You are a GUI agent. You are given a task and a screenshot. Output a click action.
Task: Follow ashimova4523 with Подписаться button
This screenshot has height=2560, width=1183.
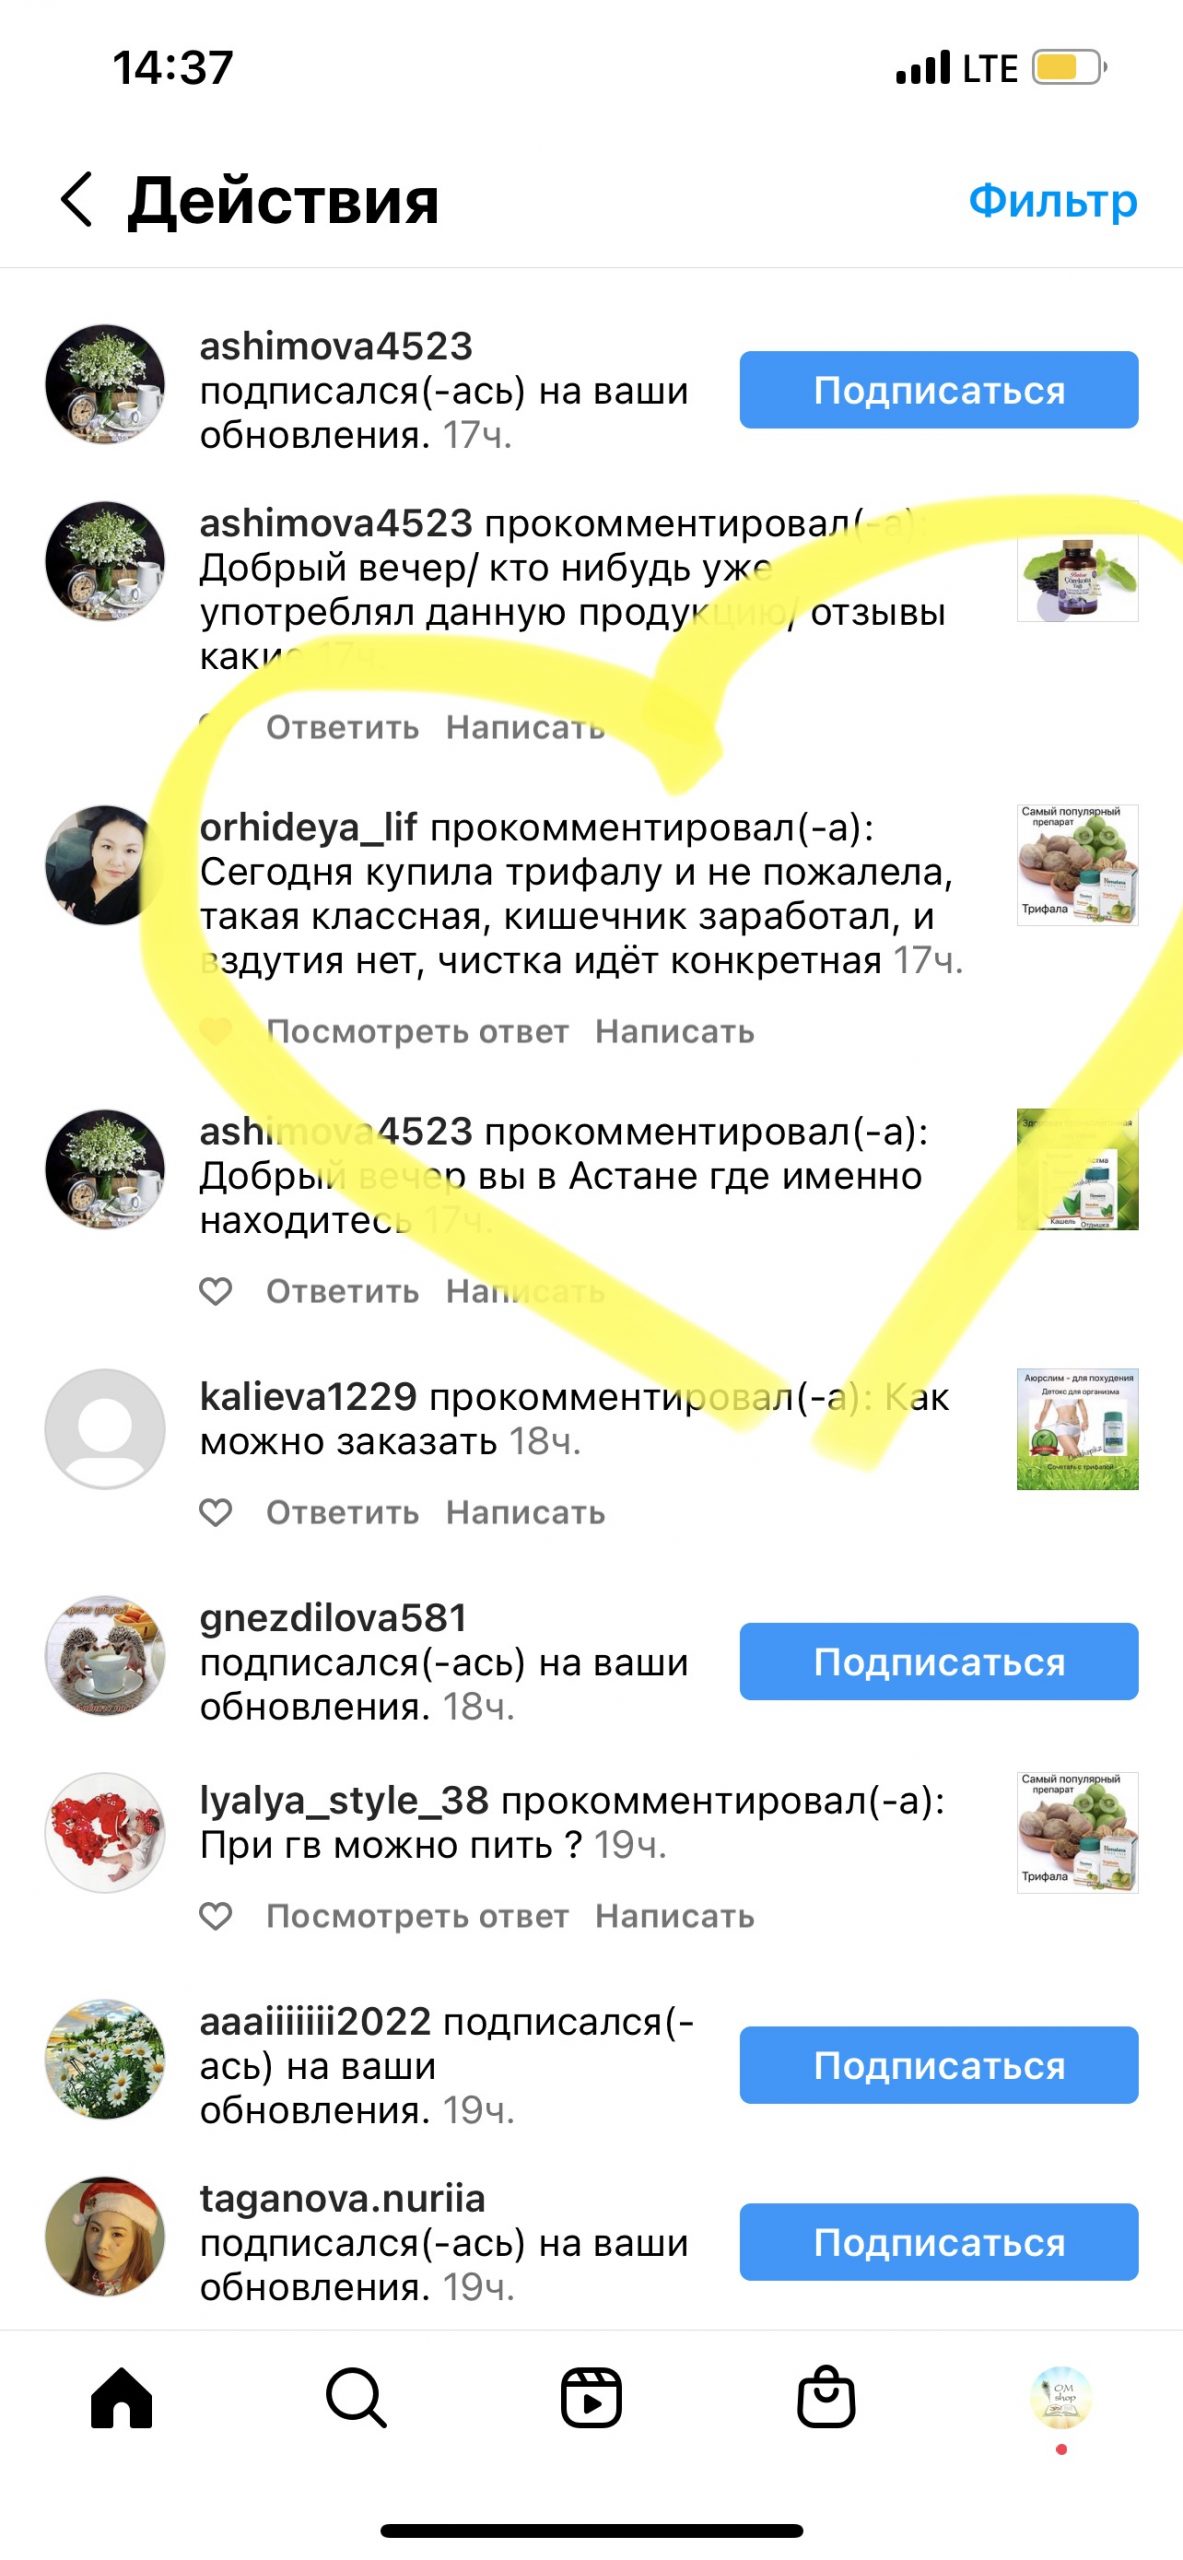(x=939, y=390)
